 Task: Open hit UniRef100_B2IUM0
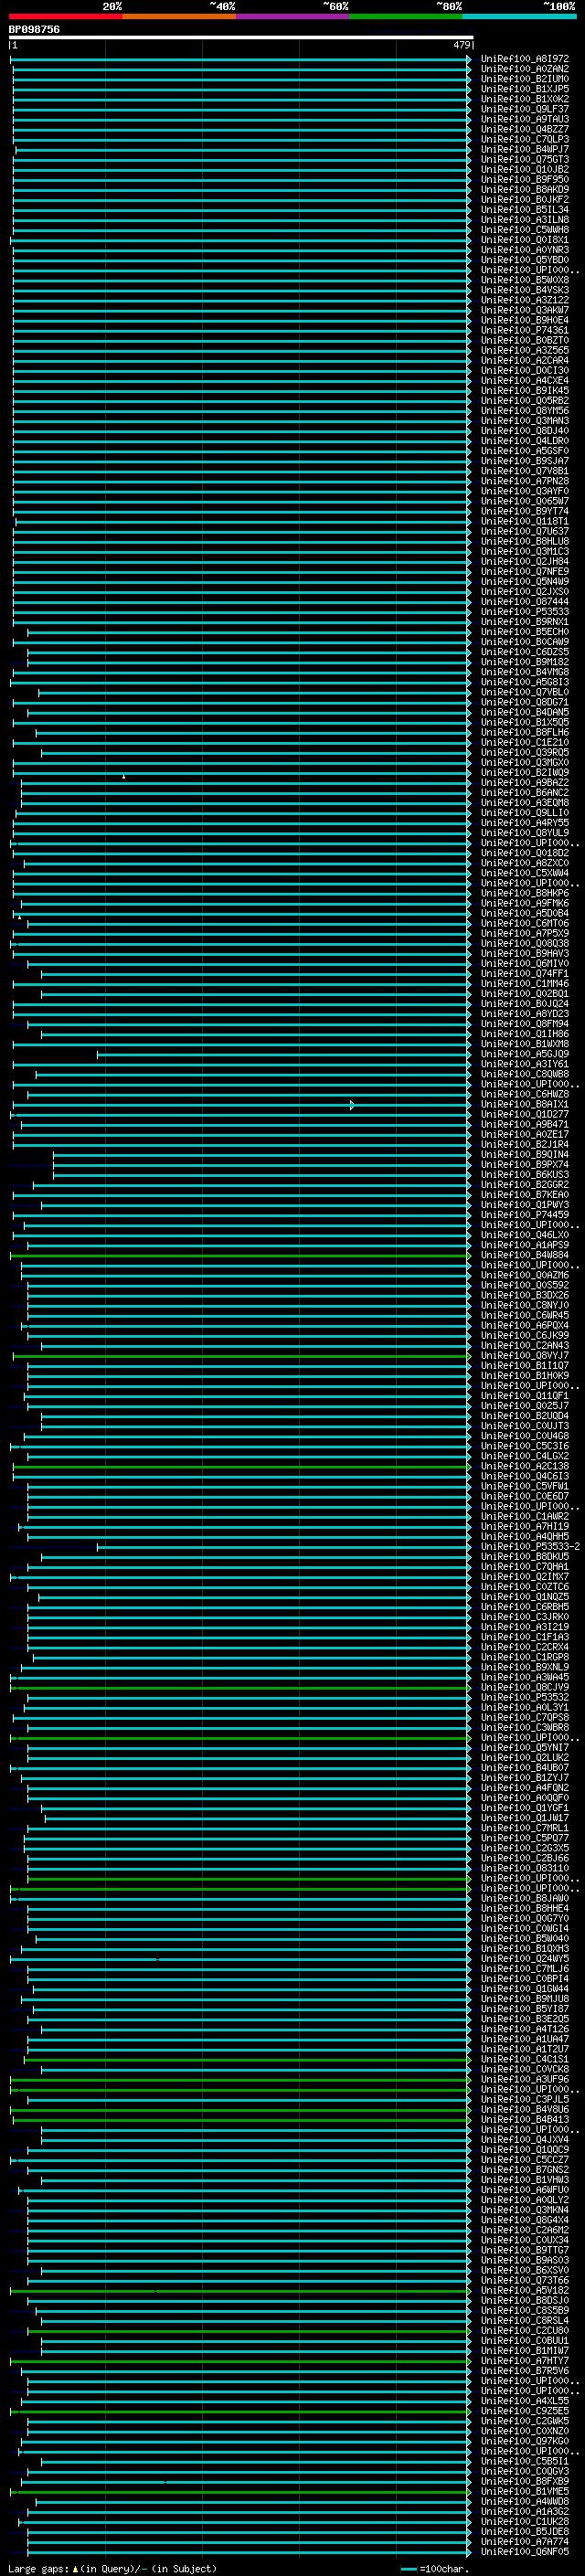[525, 79]
